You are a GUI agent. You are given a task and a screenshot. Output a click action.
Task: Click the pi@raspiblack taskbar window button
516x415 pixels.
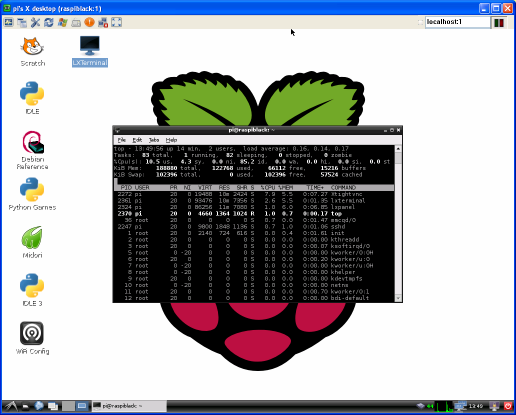(x=129, y=406)
